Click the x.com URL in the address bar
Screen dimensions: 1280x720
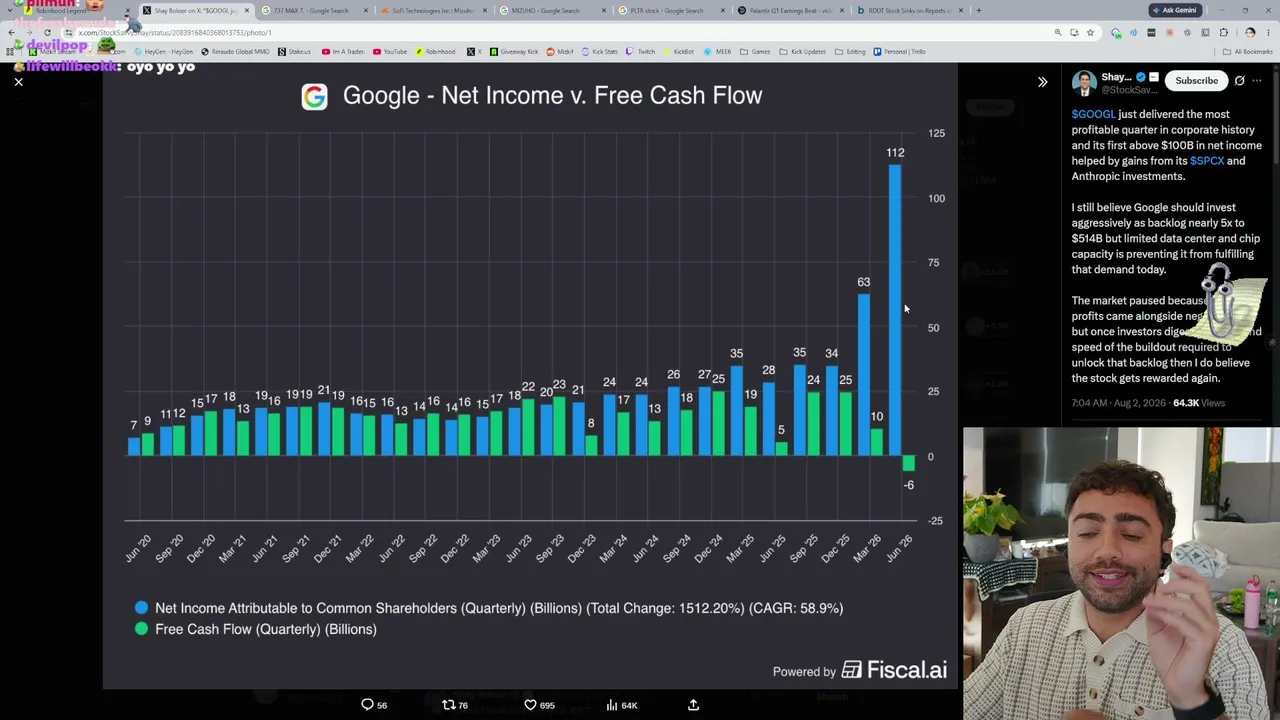174,32
